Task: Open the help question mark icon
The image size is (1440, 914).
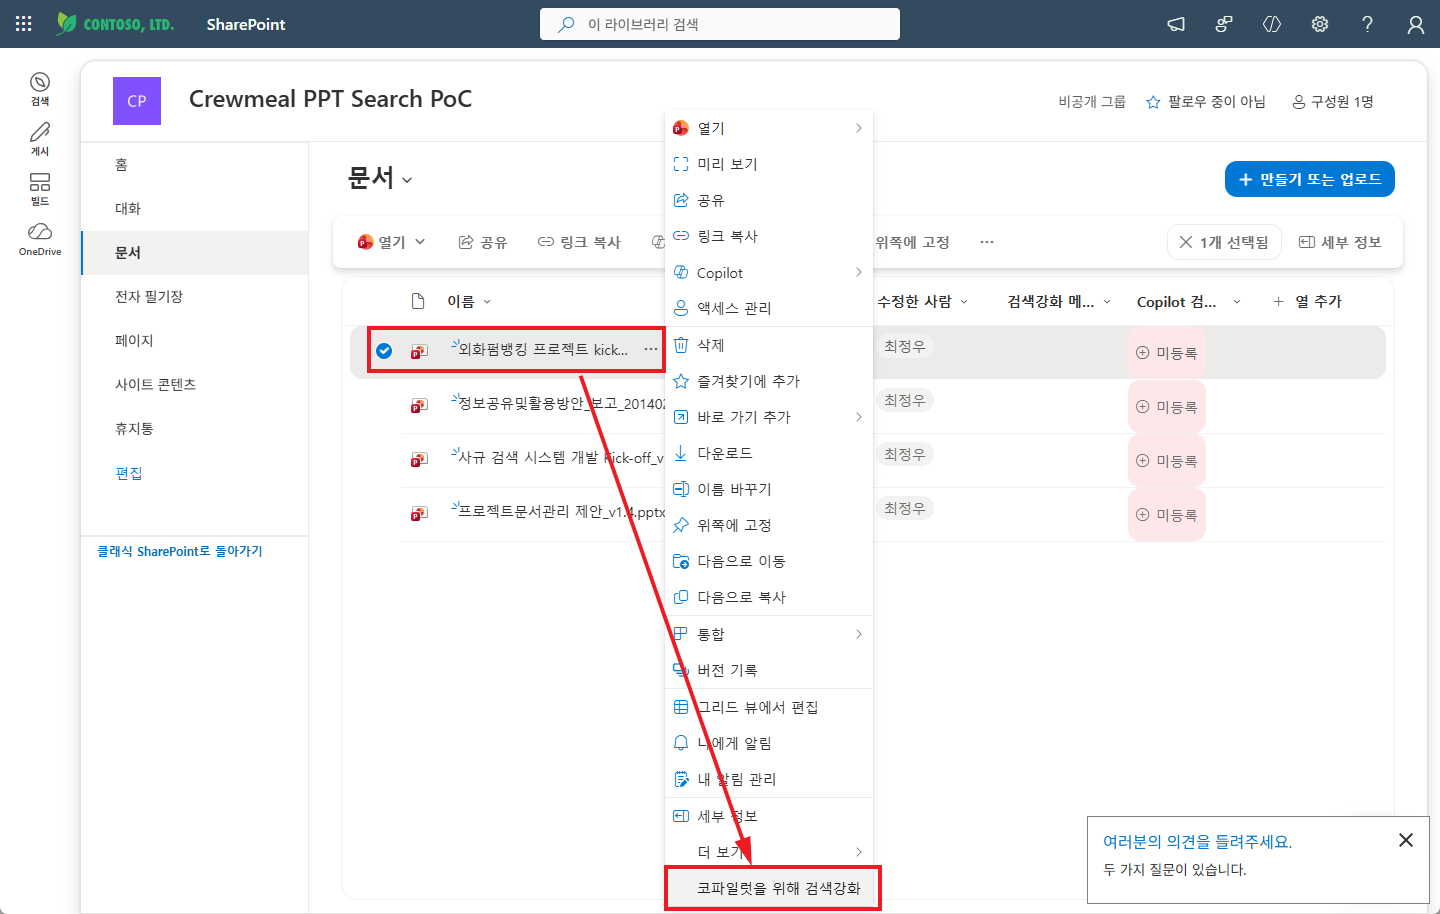Action: pyautogui.click(x=1367, y=24)
